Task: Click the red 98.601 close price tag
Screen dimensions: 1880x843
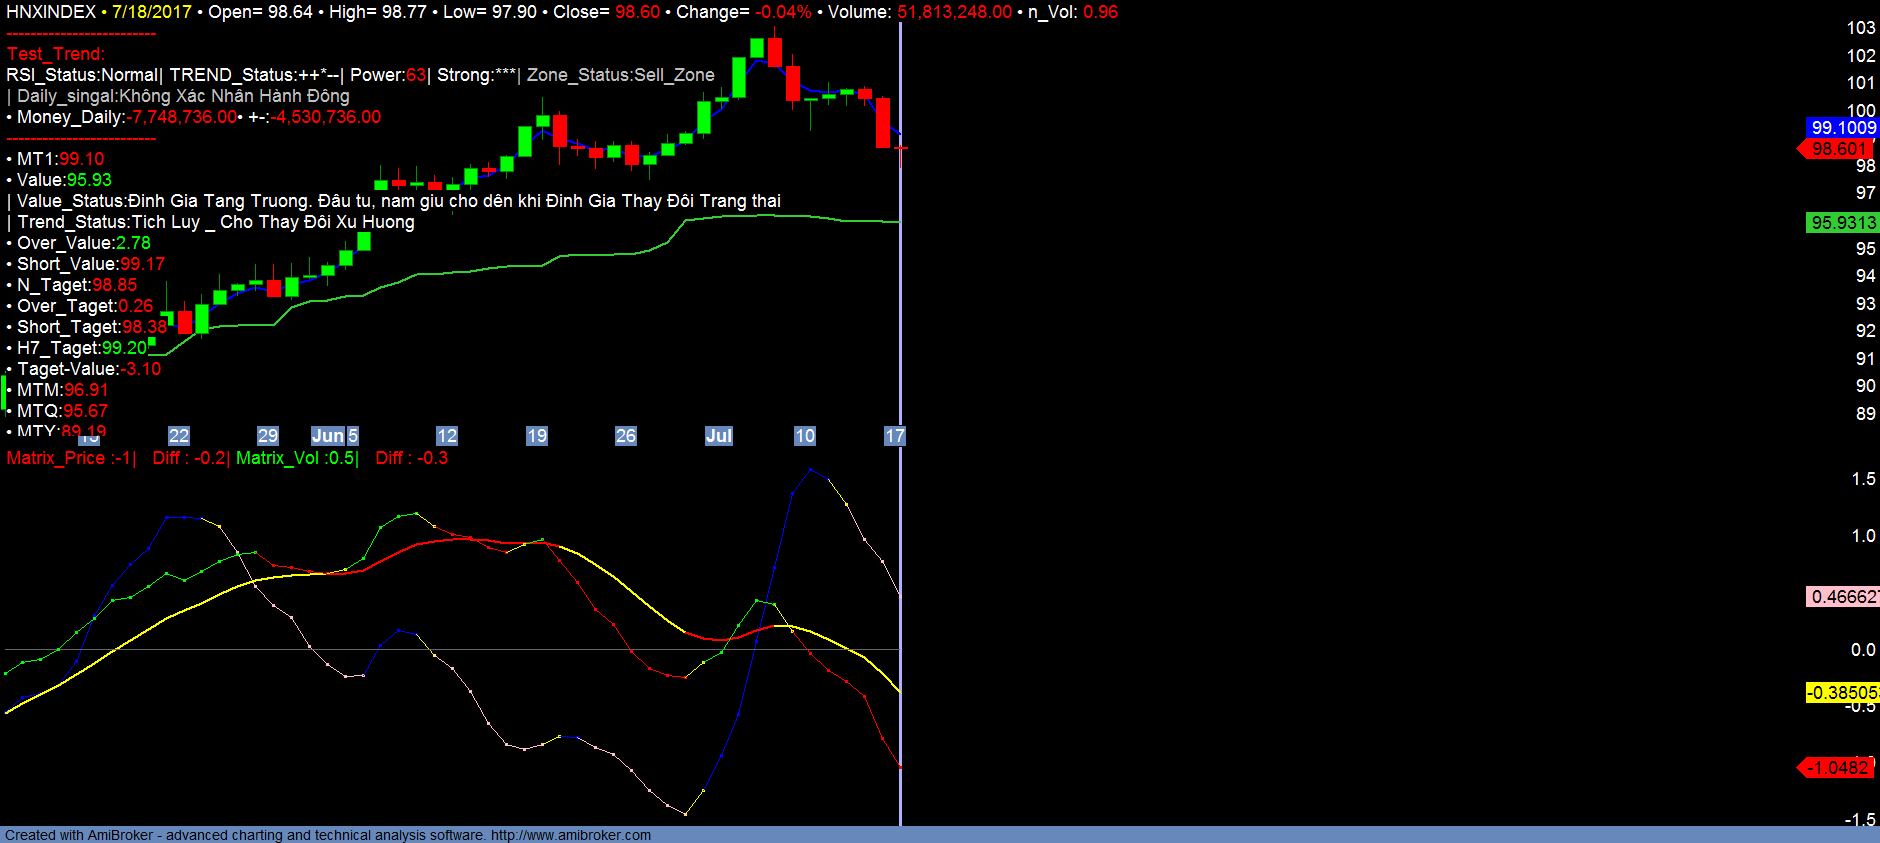Action: [1838, 149]
